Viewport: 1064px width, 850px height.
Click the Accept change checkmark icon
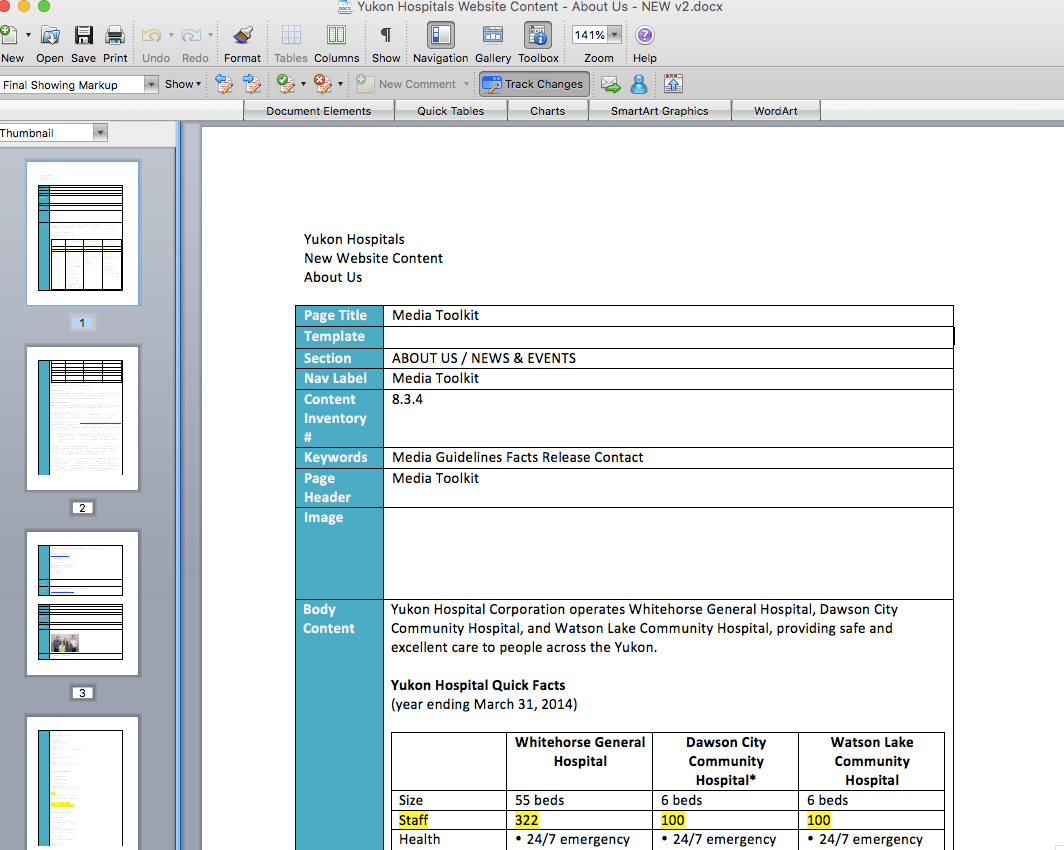pos(286,84)
